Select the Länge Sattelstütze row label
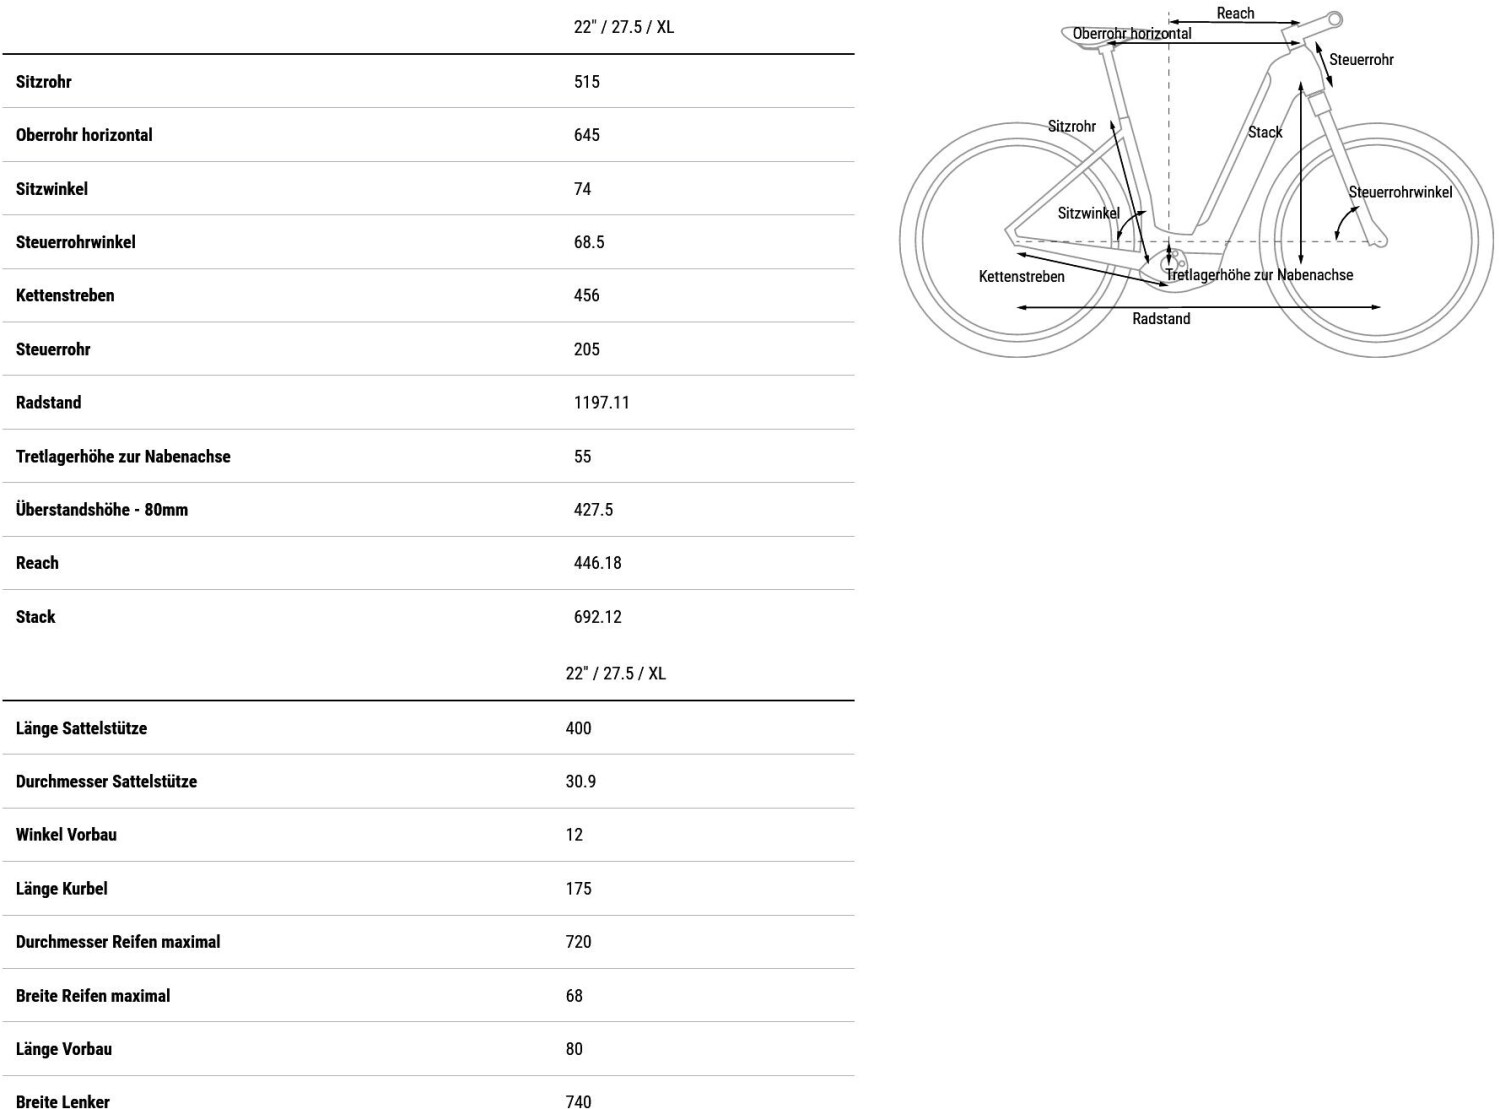 (81, 728)
